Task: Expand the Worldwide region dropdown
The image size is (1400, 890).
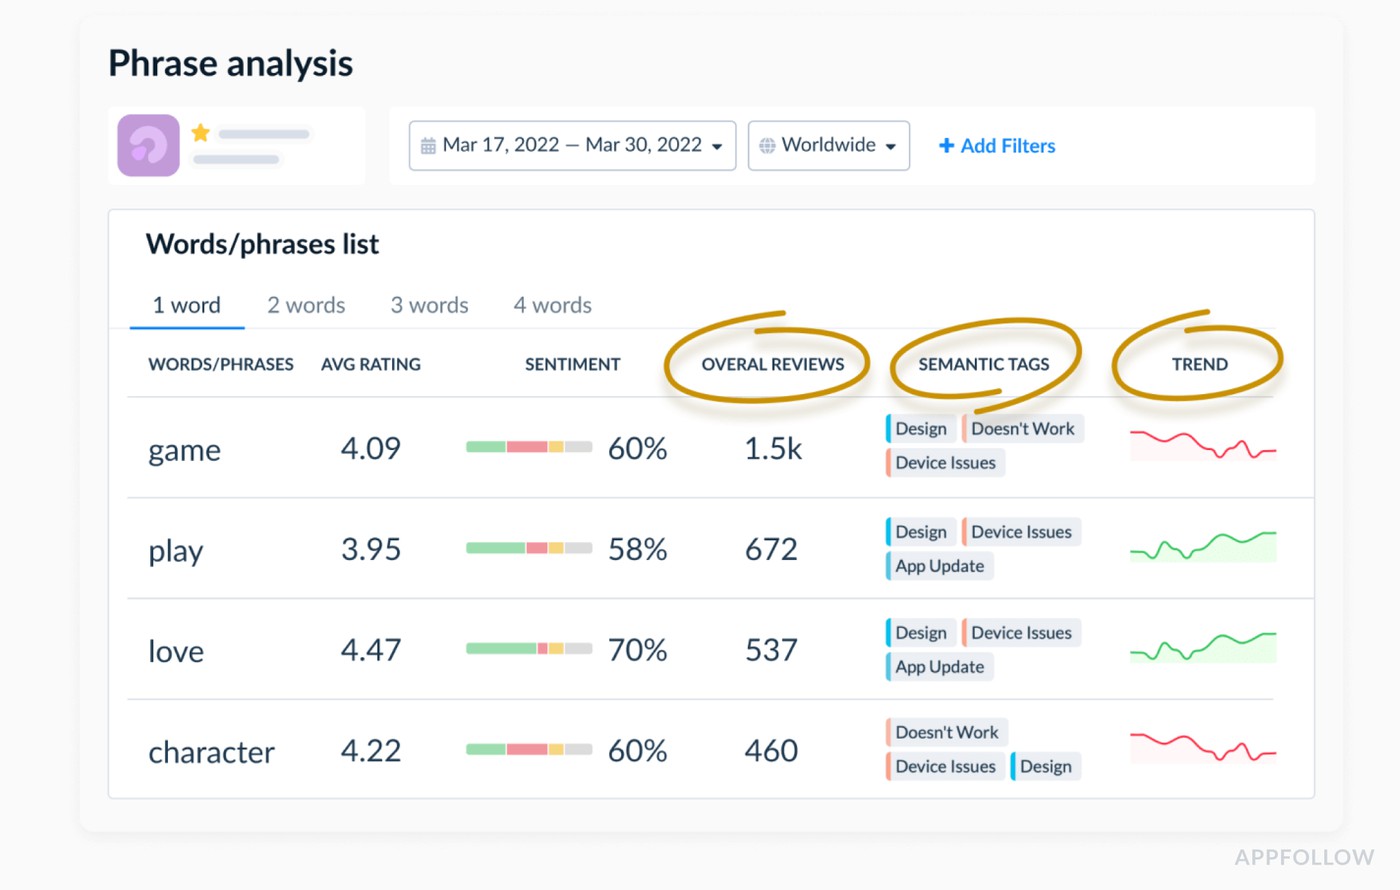Action: pyautogui.click(x=828, y=145)
